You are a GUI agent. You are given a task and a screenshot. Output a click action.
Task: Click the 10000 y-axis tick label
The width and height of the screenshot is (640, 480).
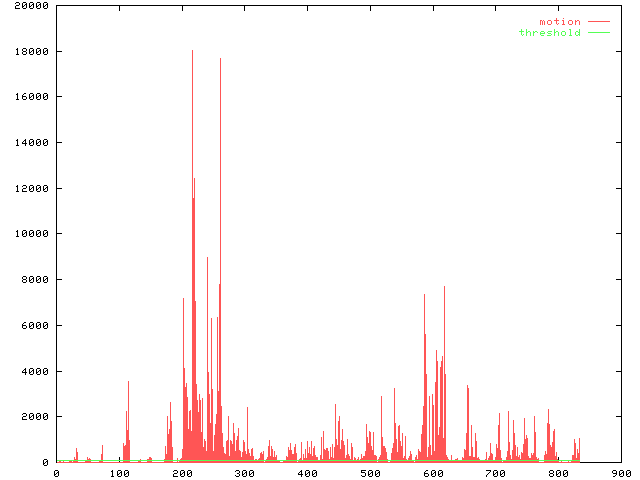(x=29, y=234)
